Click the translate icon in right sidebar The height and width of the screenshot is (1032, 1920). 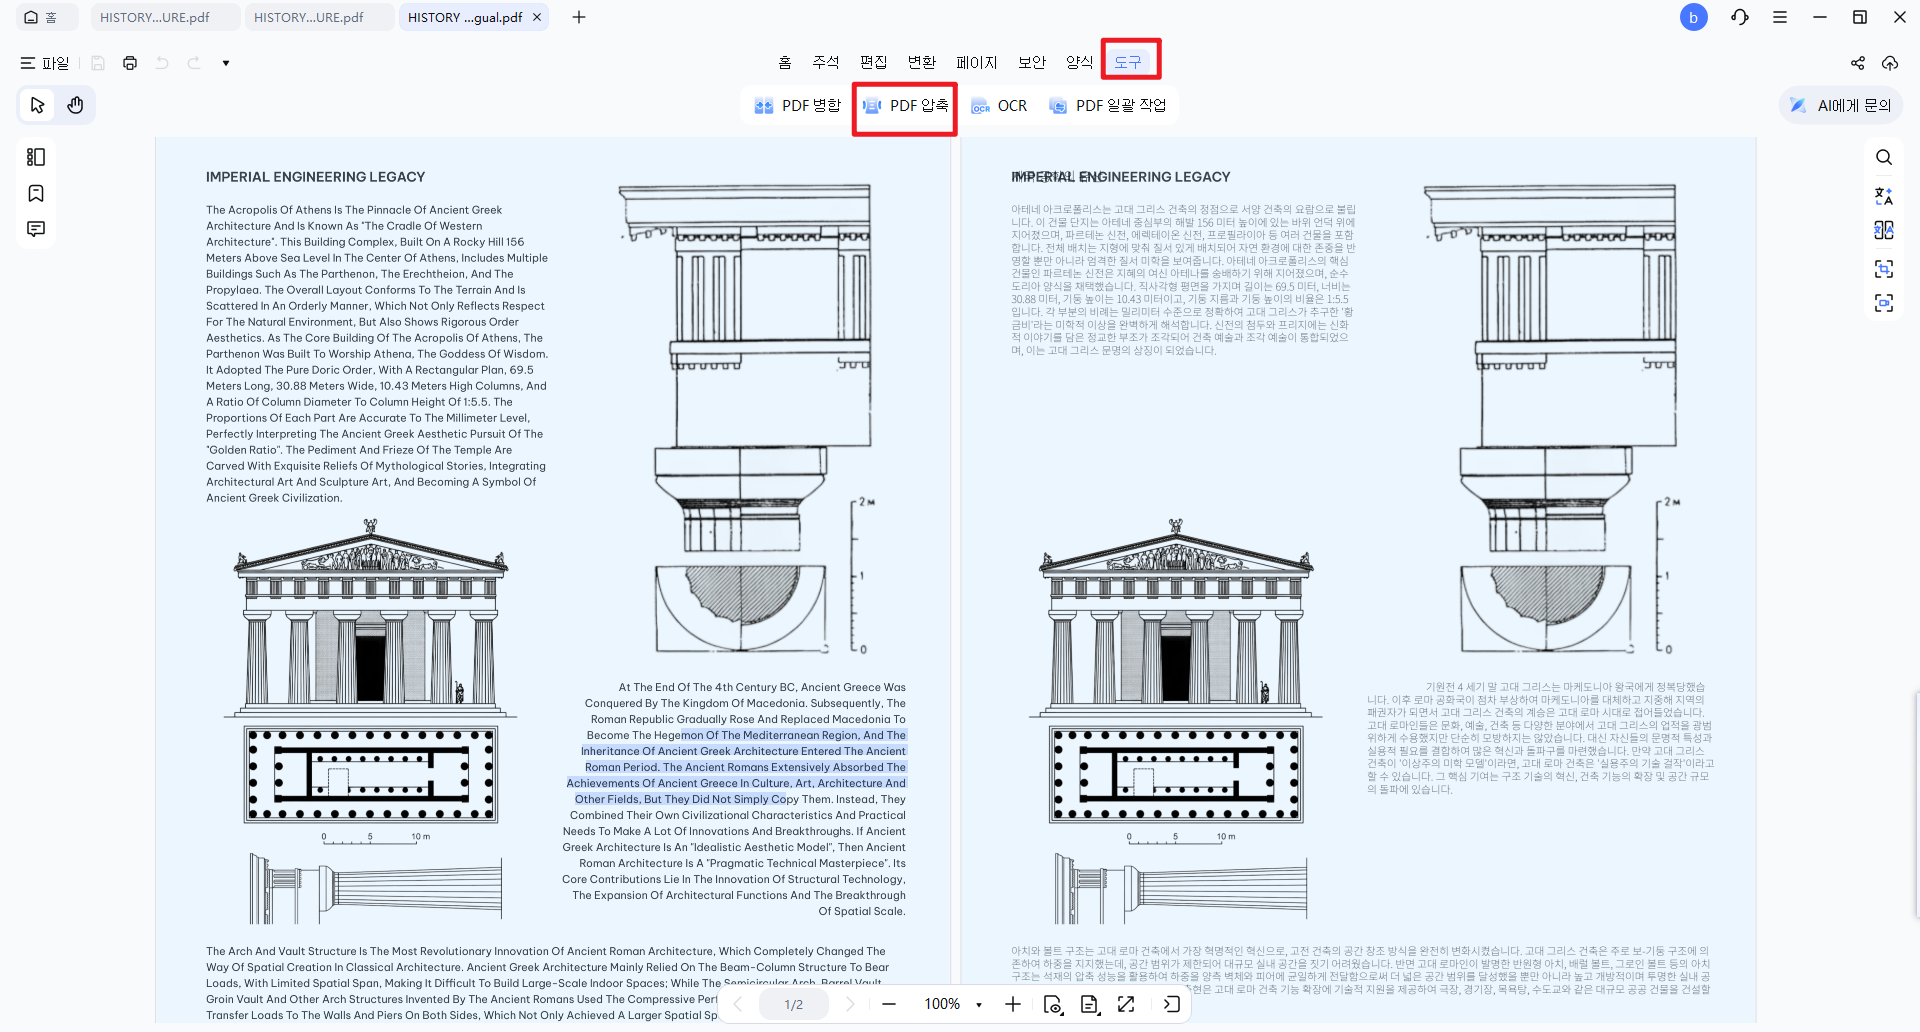coord(1884,196)
